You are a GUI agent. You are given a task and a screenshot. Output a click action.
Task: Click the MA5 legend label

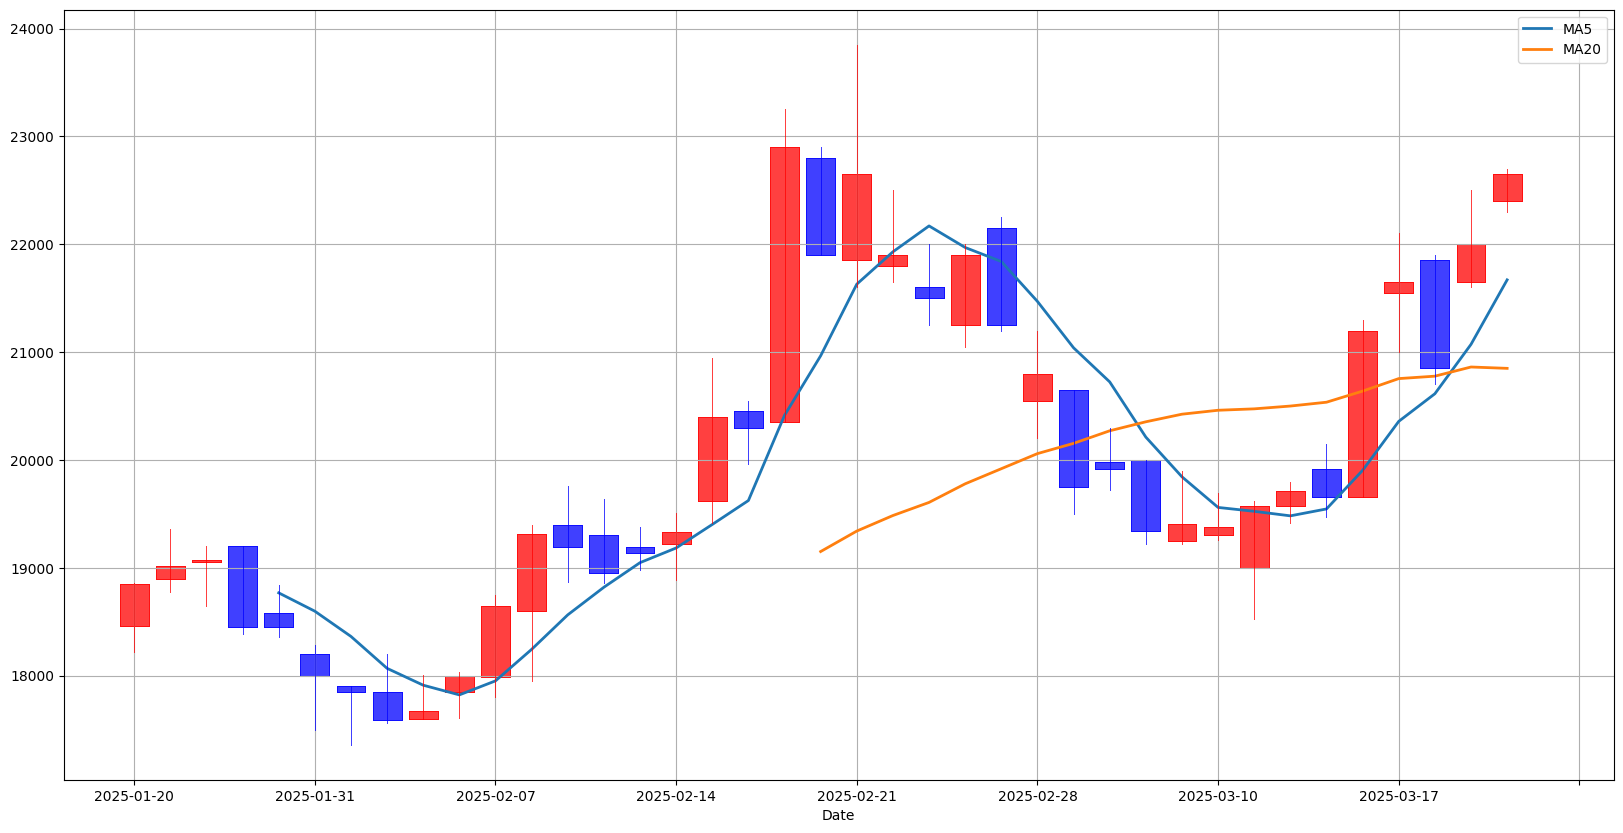coord(1577,29)
